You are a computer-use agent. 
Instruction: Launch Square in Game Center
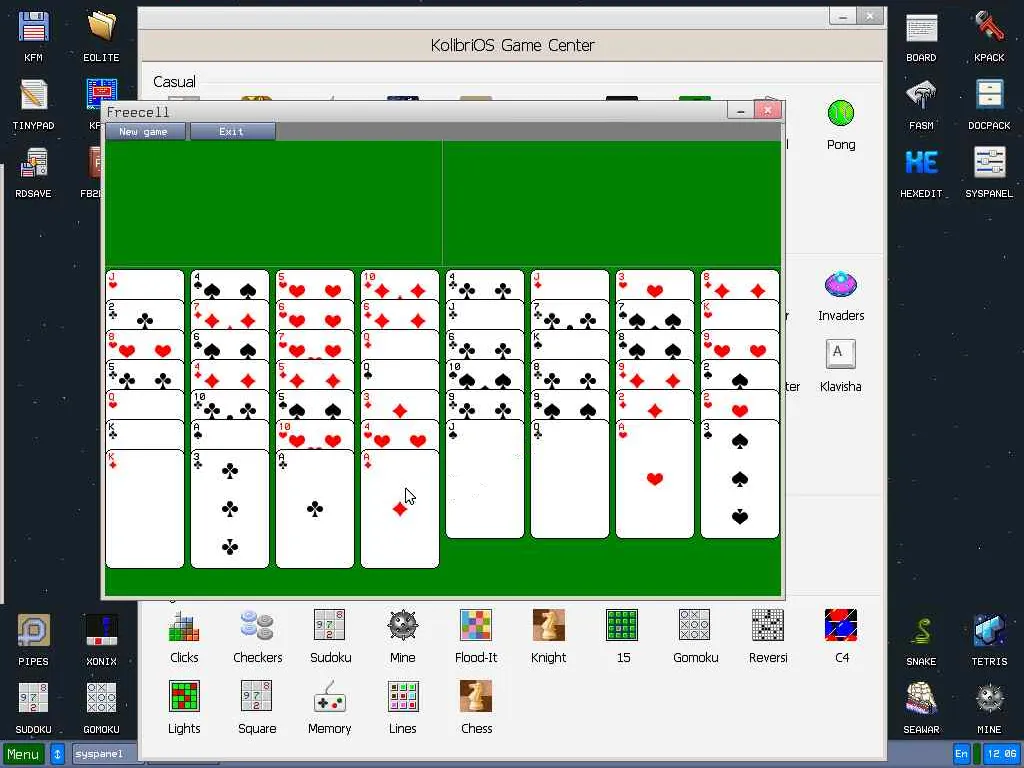[x=257, y=708]
